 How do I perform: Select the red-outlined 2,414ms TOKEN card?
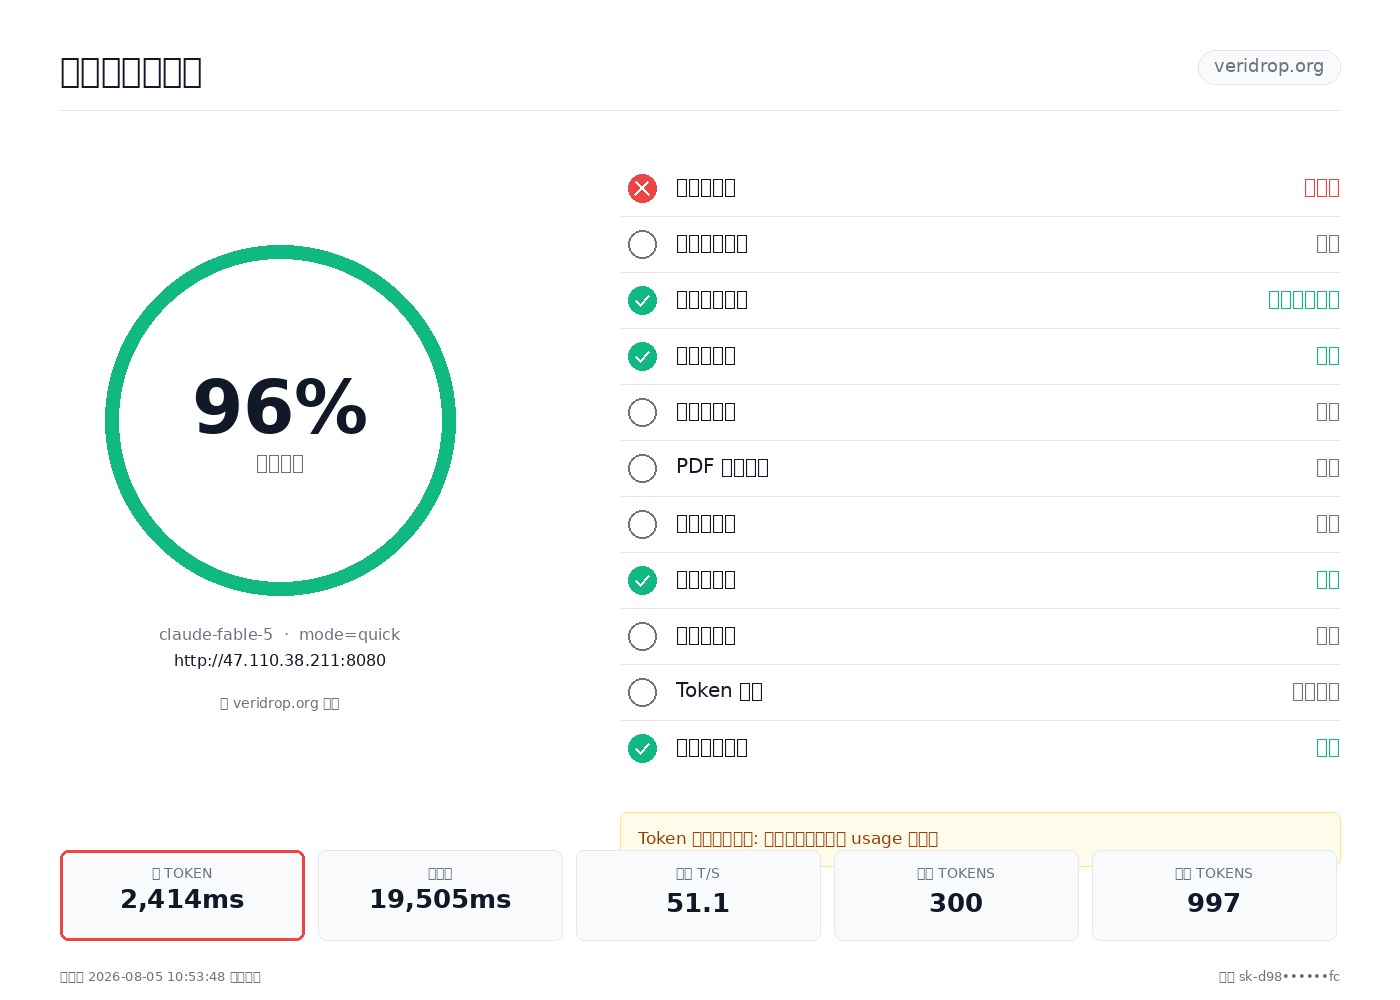click(182, 895)
